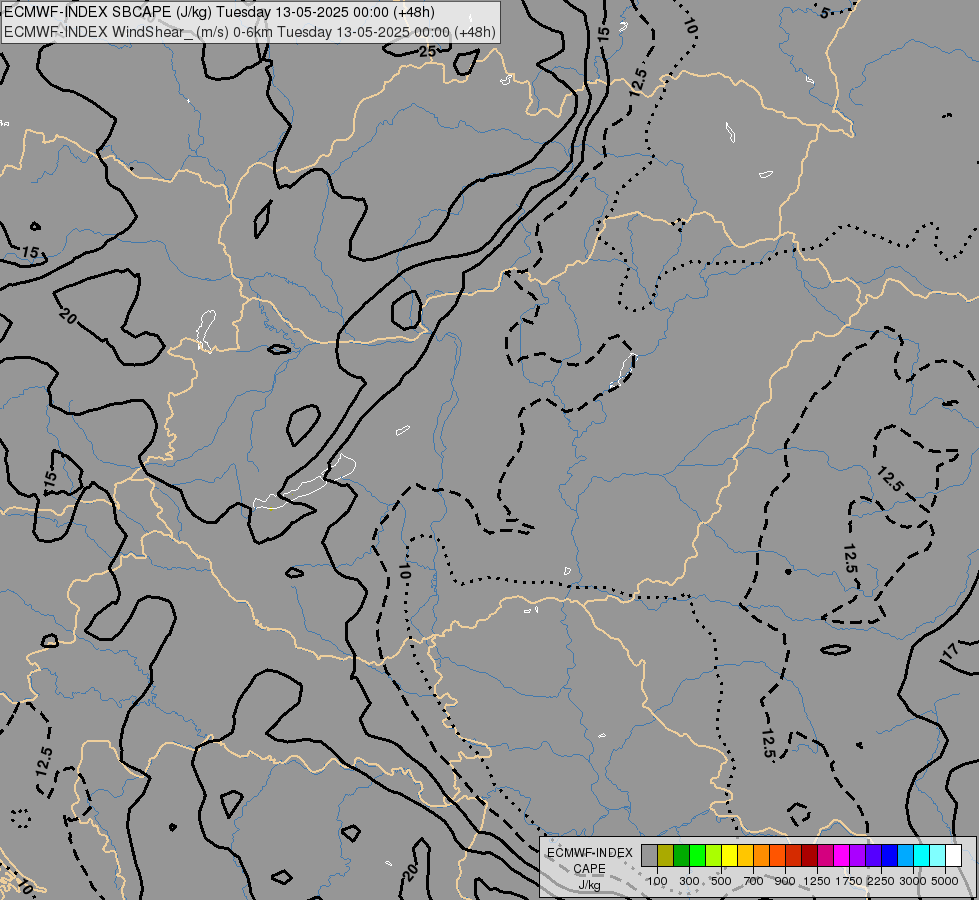Click the contour label 25 near top
The width and height of the screenshot is (979, 900).
[x=427, y=52]
